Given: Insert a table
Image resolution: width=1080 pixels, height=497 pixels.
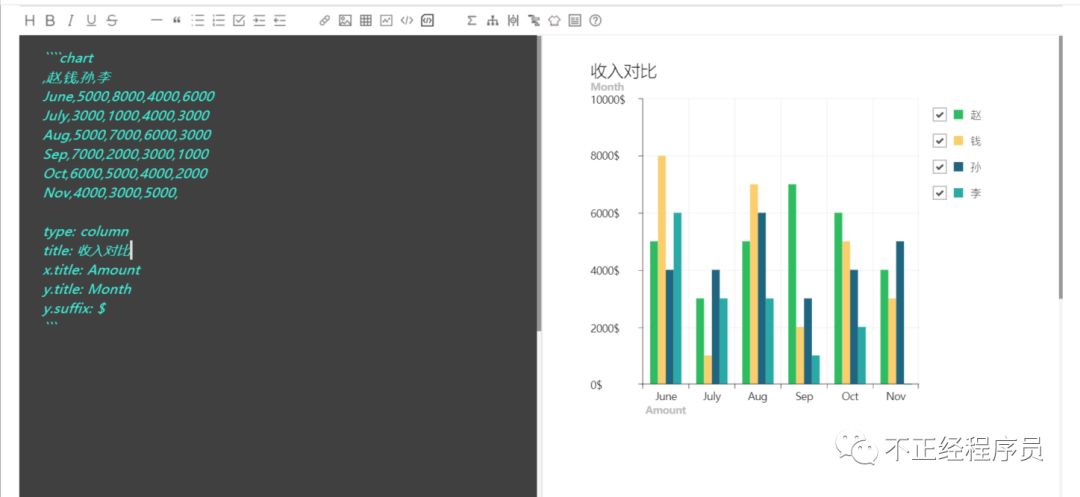Looking at the screenshot, I should pyautogui.click(x=366, y=21).
